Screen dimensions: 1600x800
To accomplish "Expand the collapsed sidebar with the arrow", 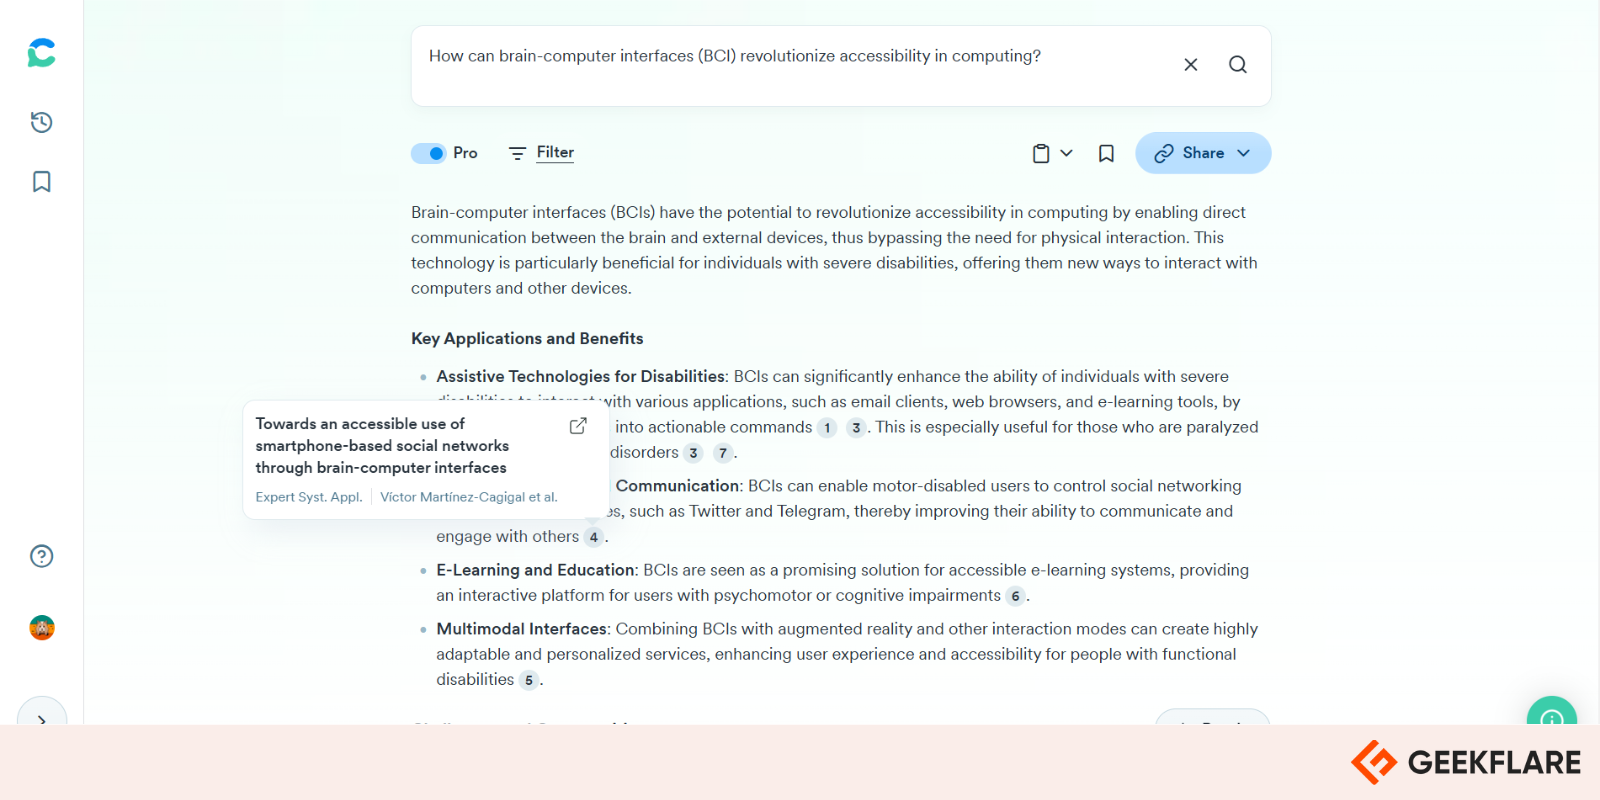I will (x=42, y=720).
